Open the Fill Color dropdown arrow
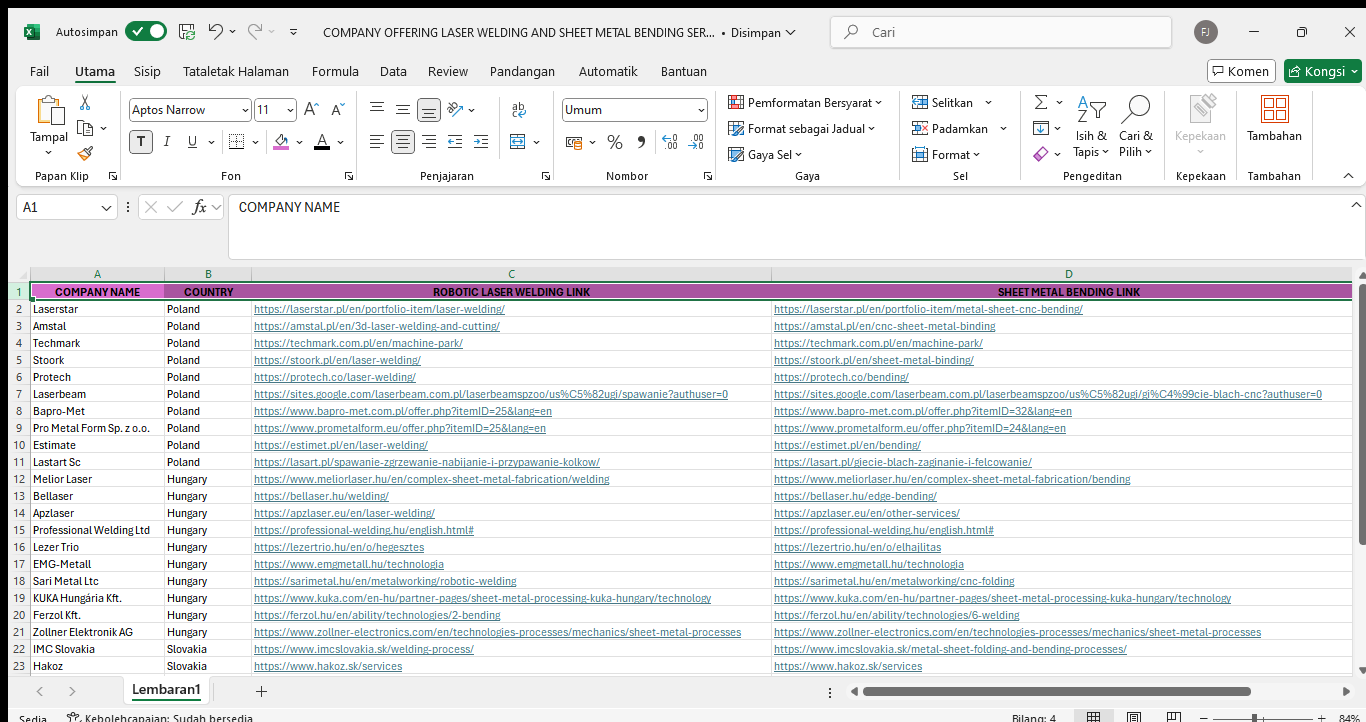This screenshot has height=722, width=1366. 299,142
